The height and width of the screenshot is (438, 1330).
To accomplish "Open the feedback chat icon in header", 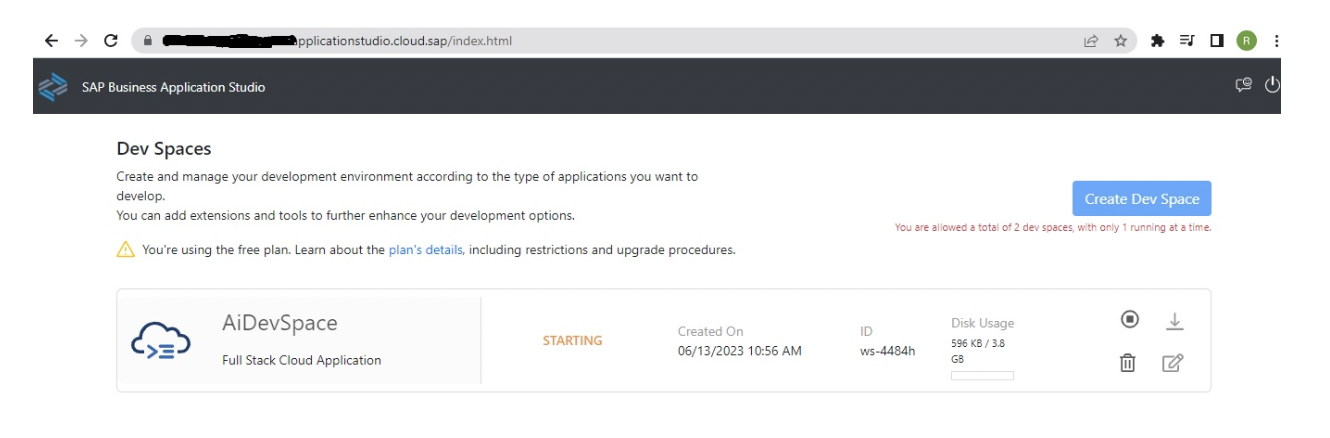I will pyautogui.click(x=1243, y=86).
